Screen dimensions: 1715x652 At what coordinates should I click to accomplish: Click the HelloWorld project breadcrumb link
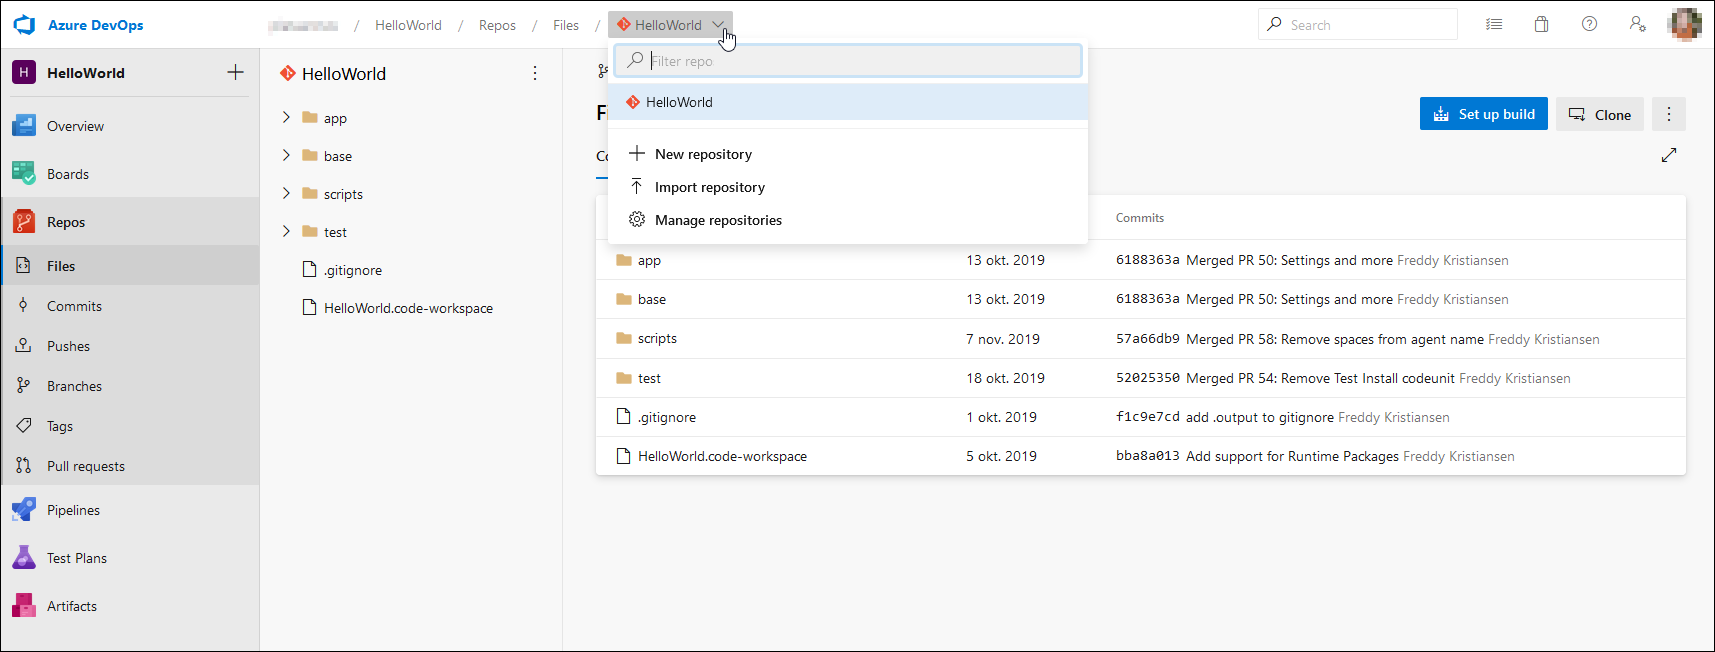(x=408, y=25)
